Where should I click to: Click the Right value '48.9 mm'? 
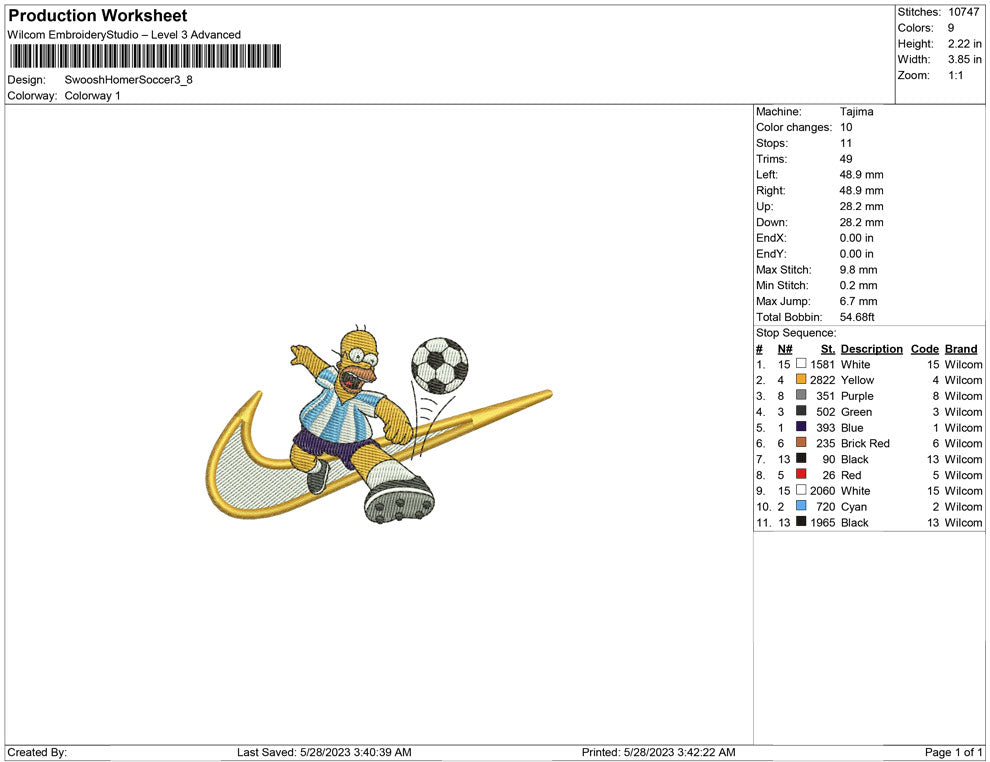coord(862,191)
